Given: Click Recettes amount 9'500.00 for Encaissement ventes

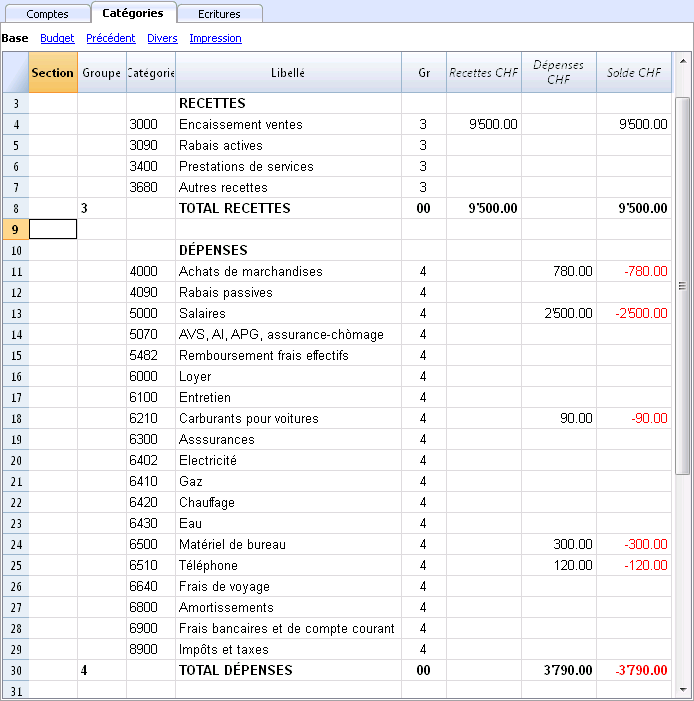Looking at the screenshot, I should [493, 124].
